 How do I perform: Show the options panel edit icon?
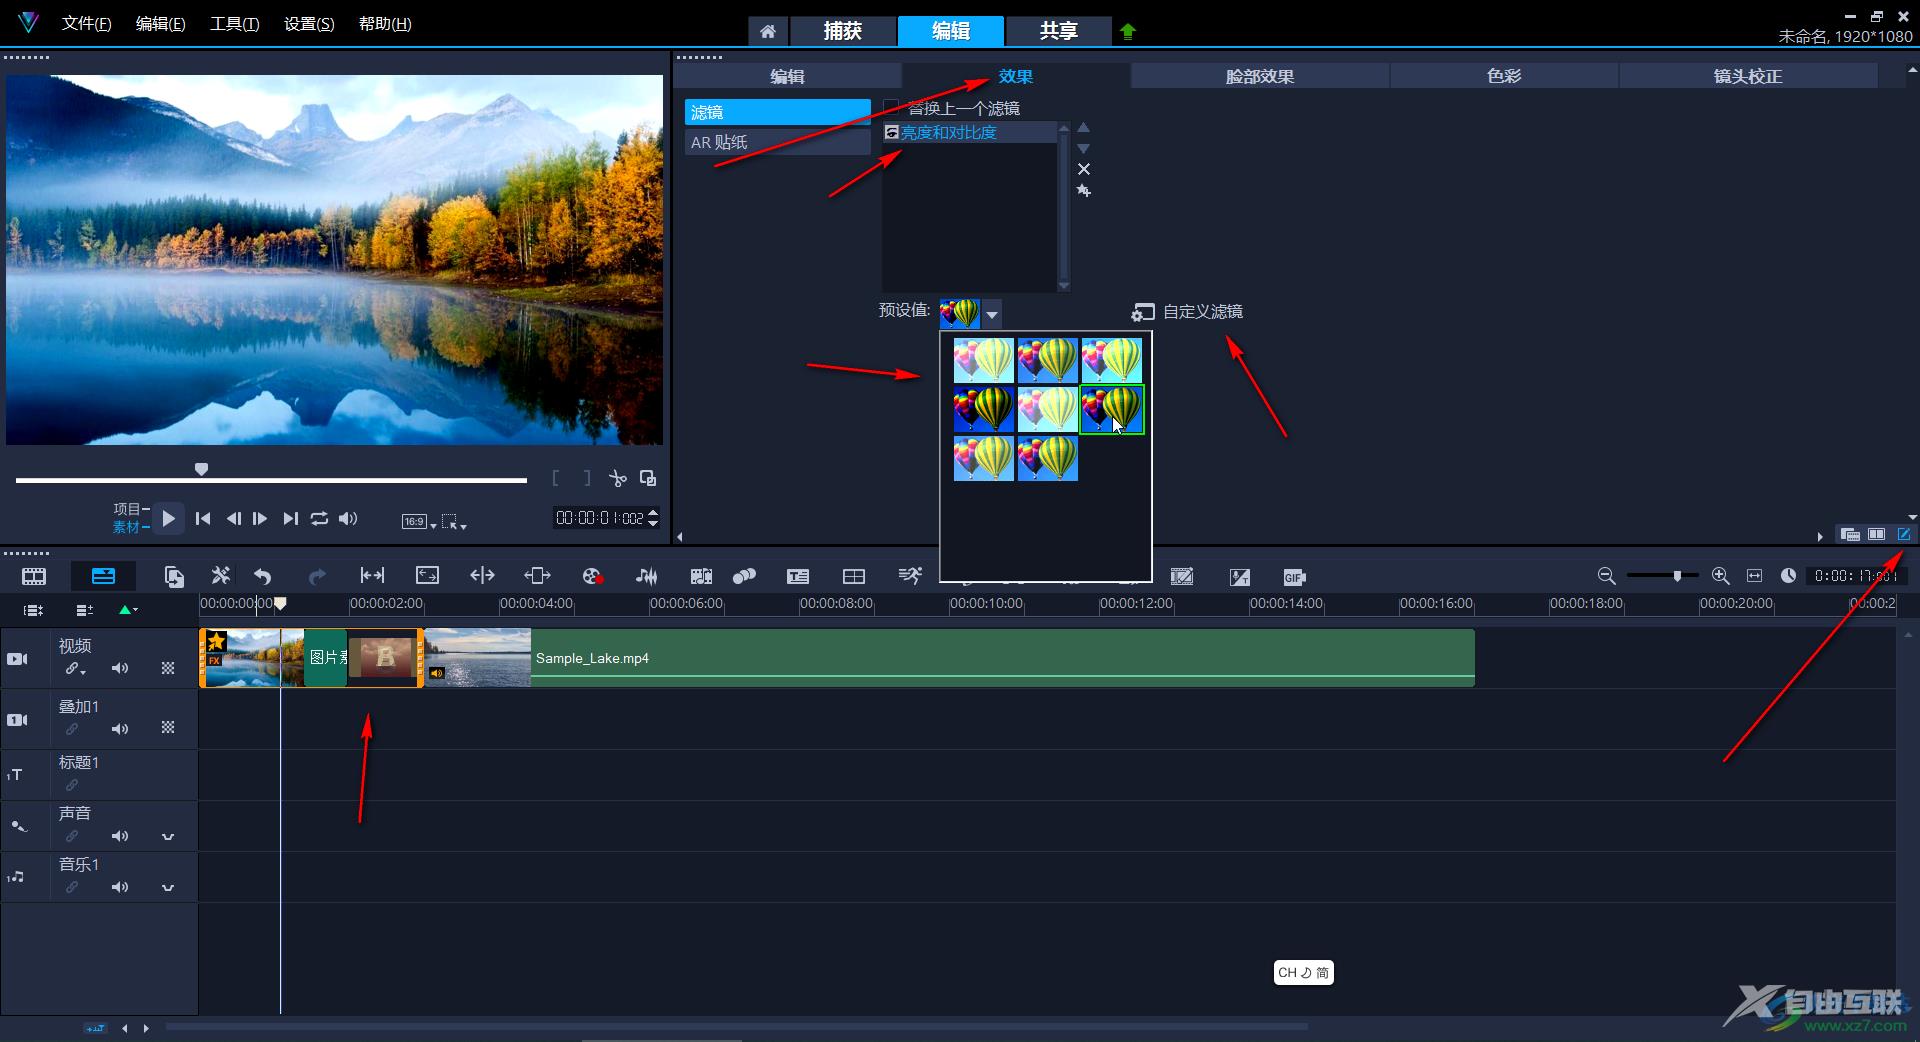(x=1904, y=534)
